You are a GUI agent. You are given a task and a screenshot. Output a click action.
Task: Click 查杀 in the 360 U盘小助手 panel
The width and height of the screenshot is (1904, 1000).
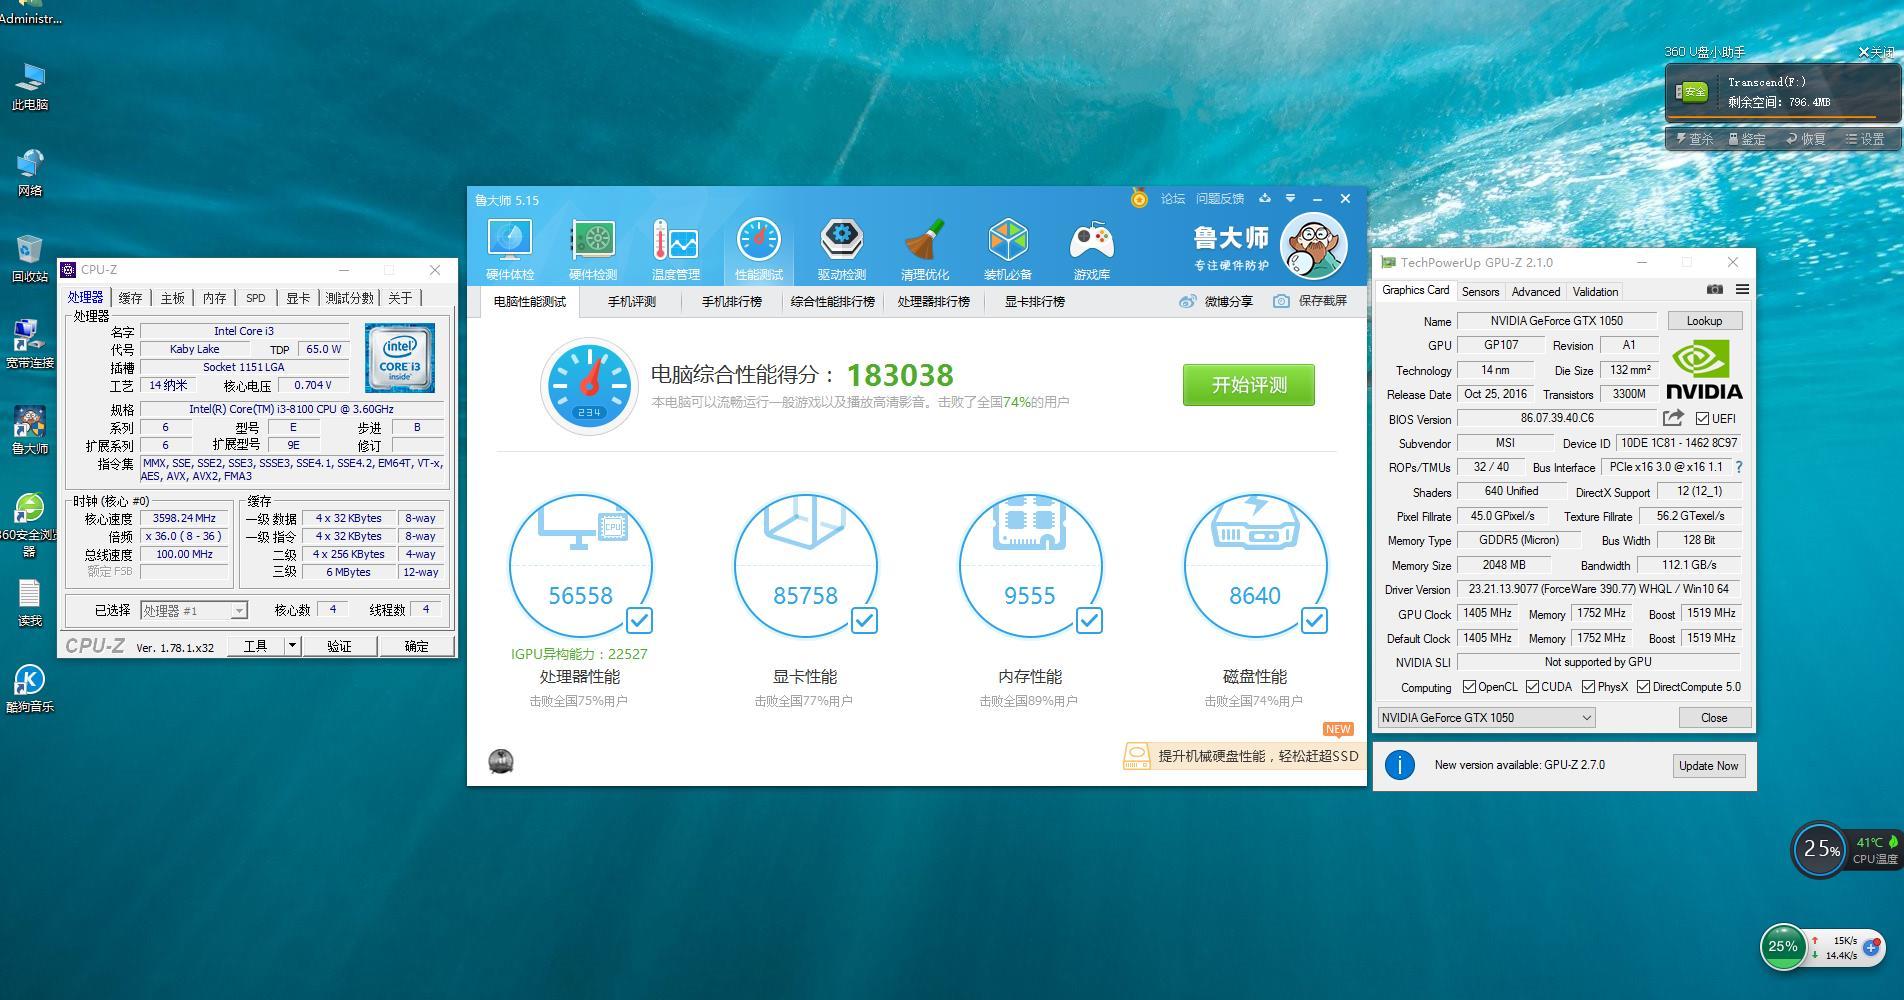(1695, 139)
